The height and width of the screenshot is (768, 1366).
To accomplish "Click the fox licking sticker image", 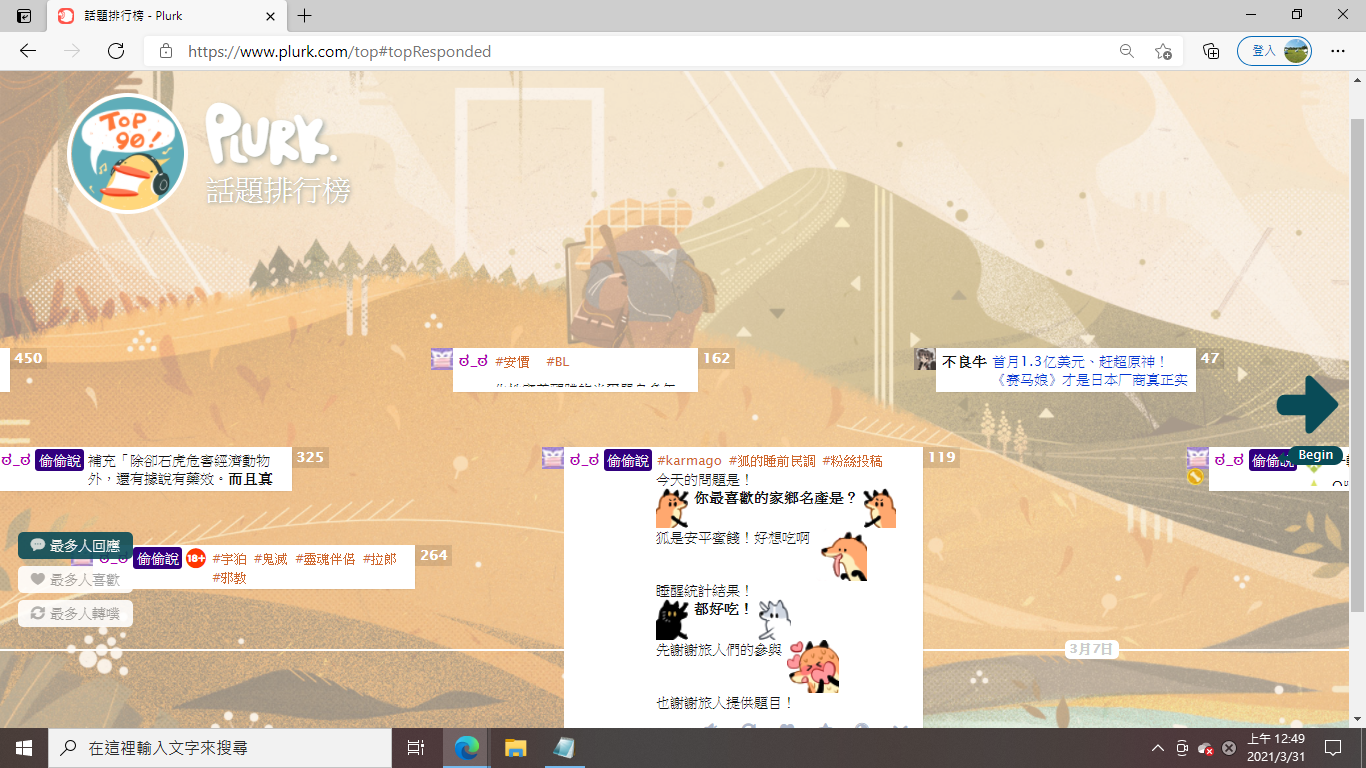I will pos(843,557).
